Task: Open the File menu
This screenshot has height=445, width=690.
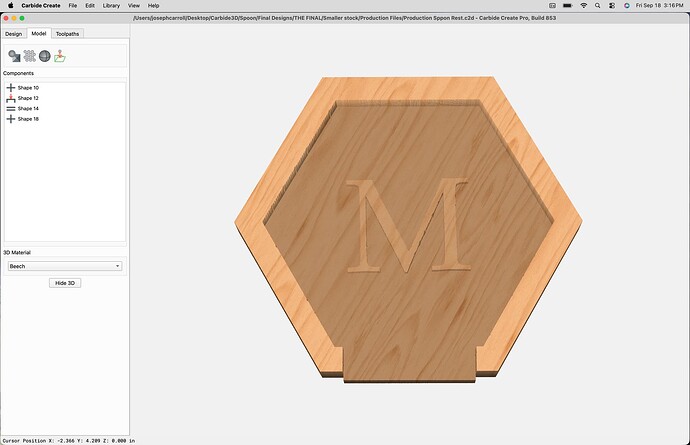Action: (73, 6)
